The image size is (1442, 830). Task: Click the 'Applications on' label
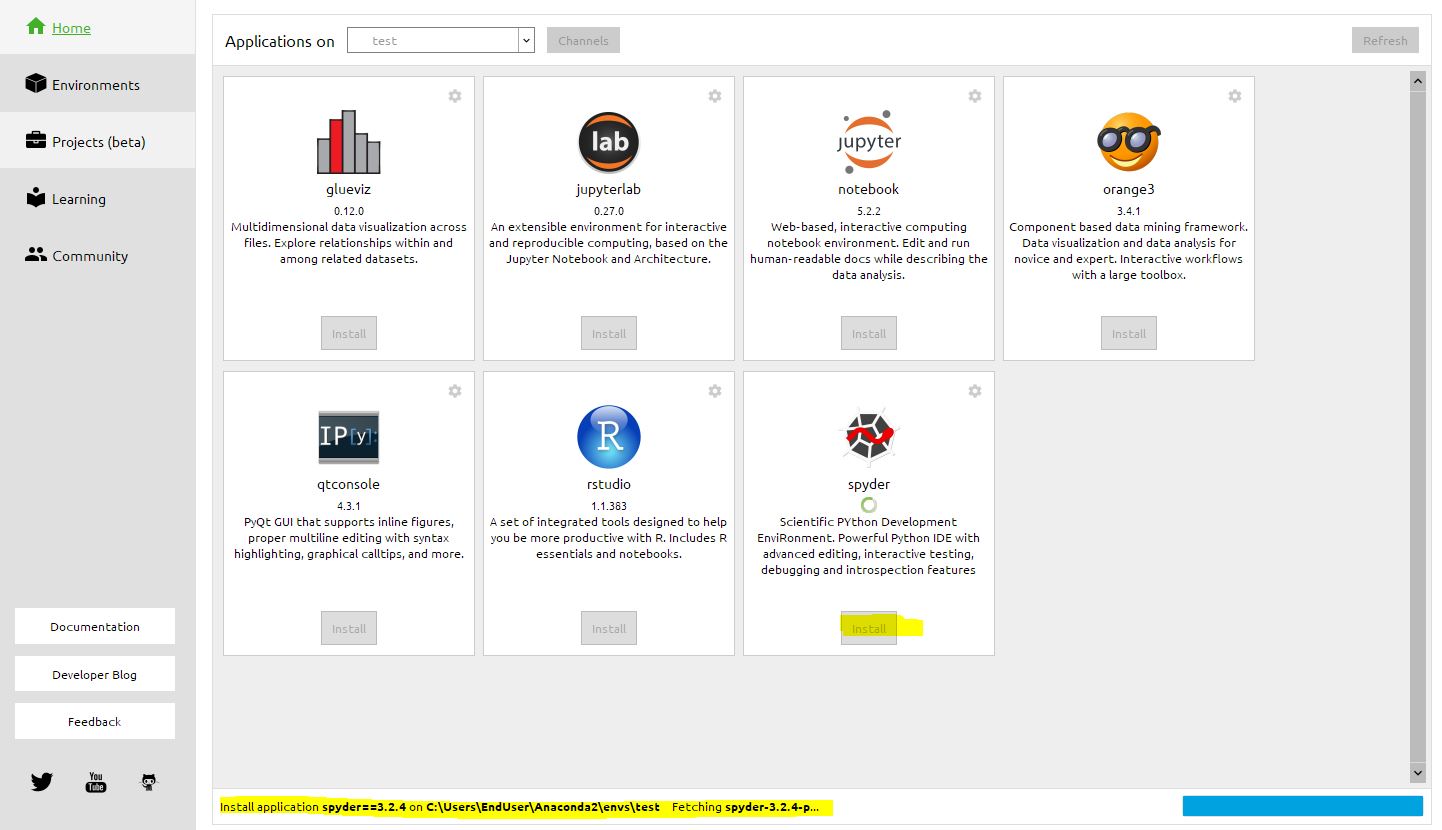(x=280, y=41)
